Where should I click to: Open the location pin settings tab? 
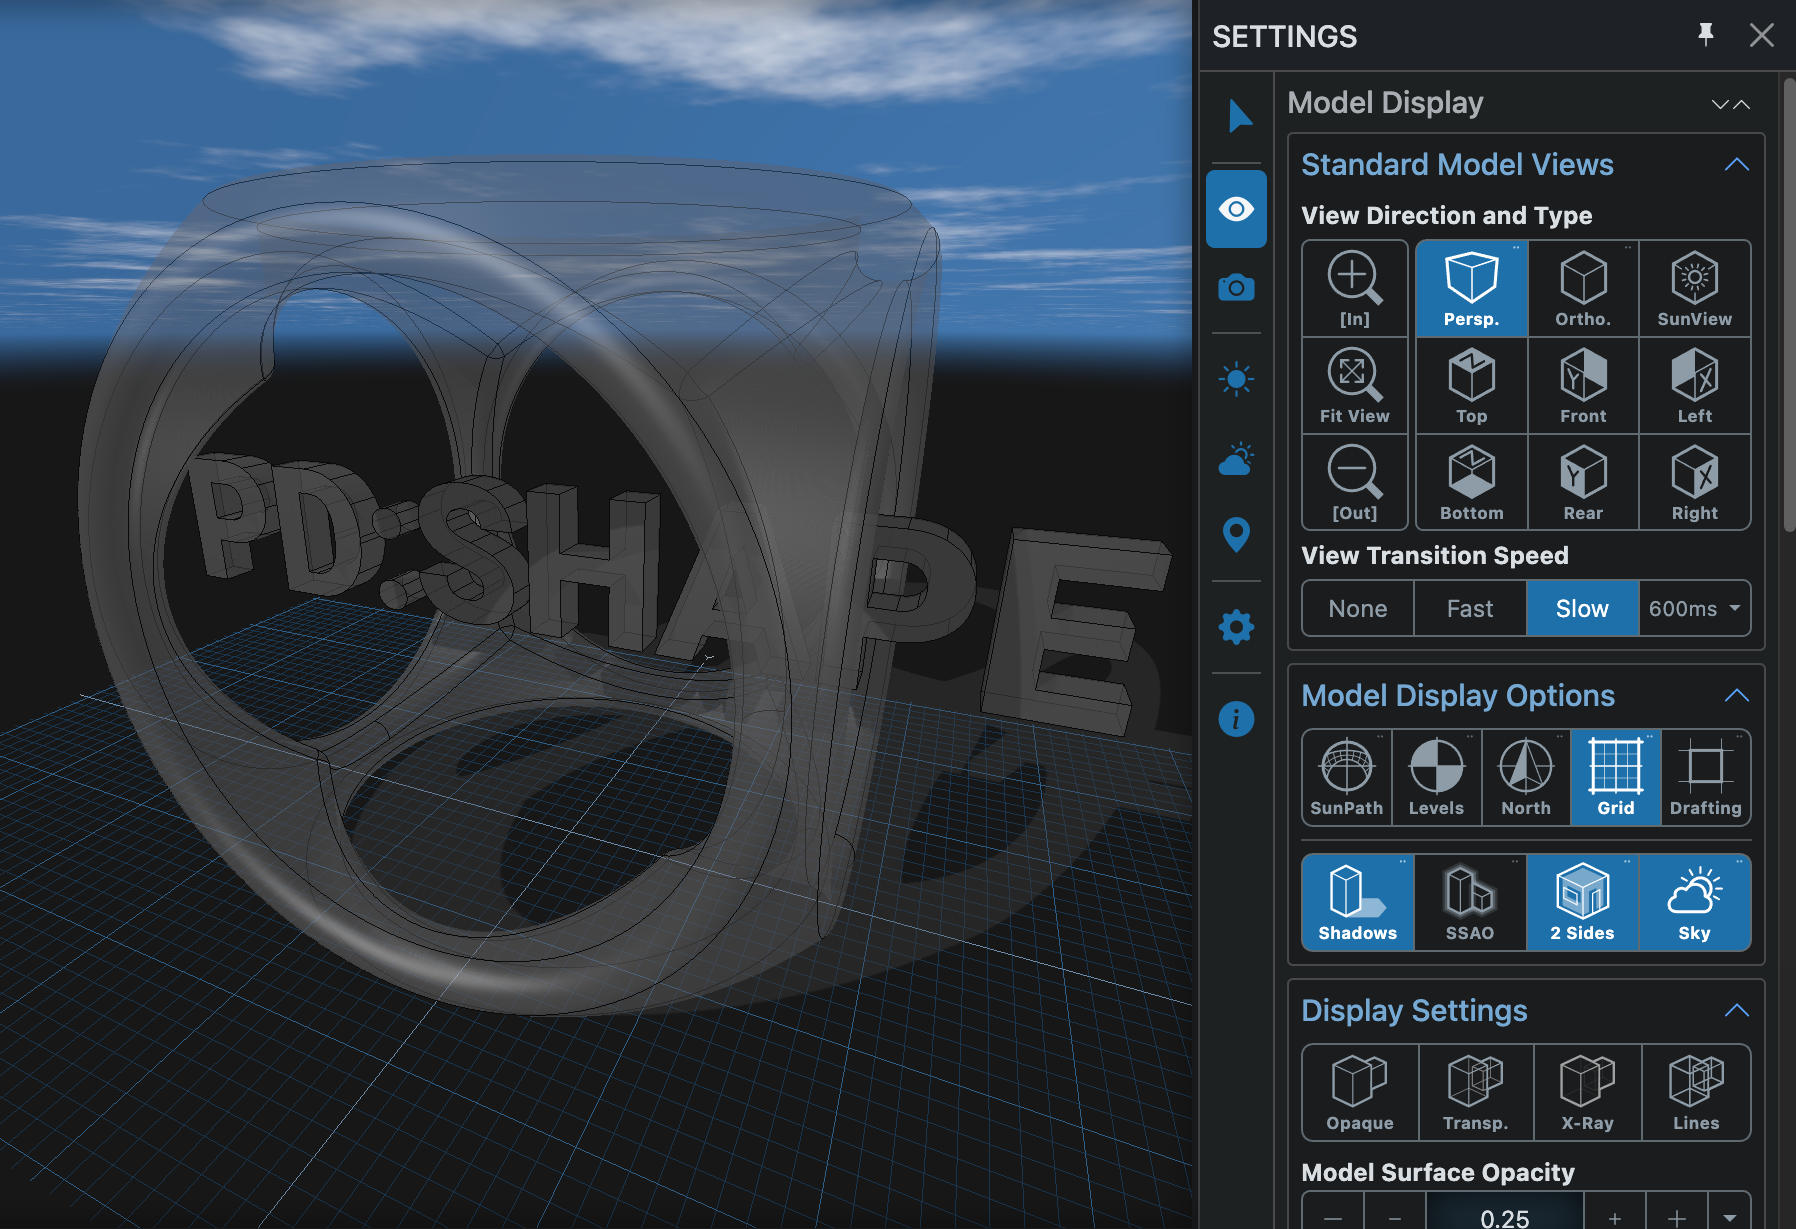coord(1236,534)
